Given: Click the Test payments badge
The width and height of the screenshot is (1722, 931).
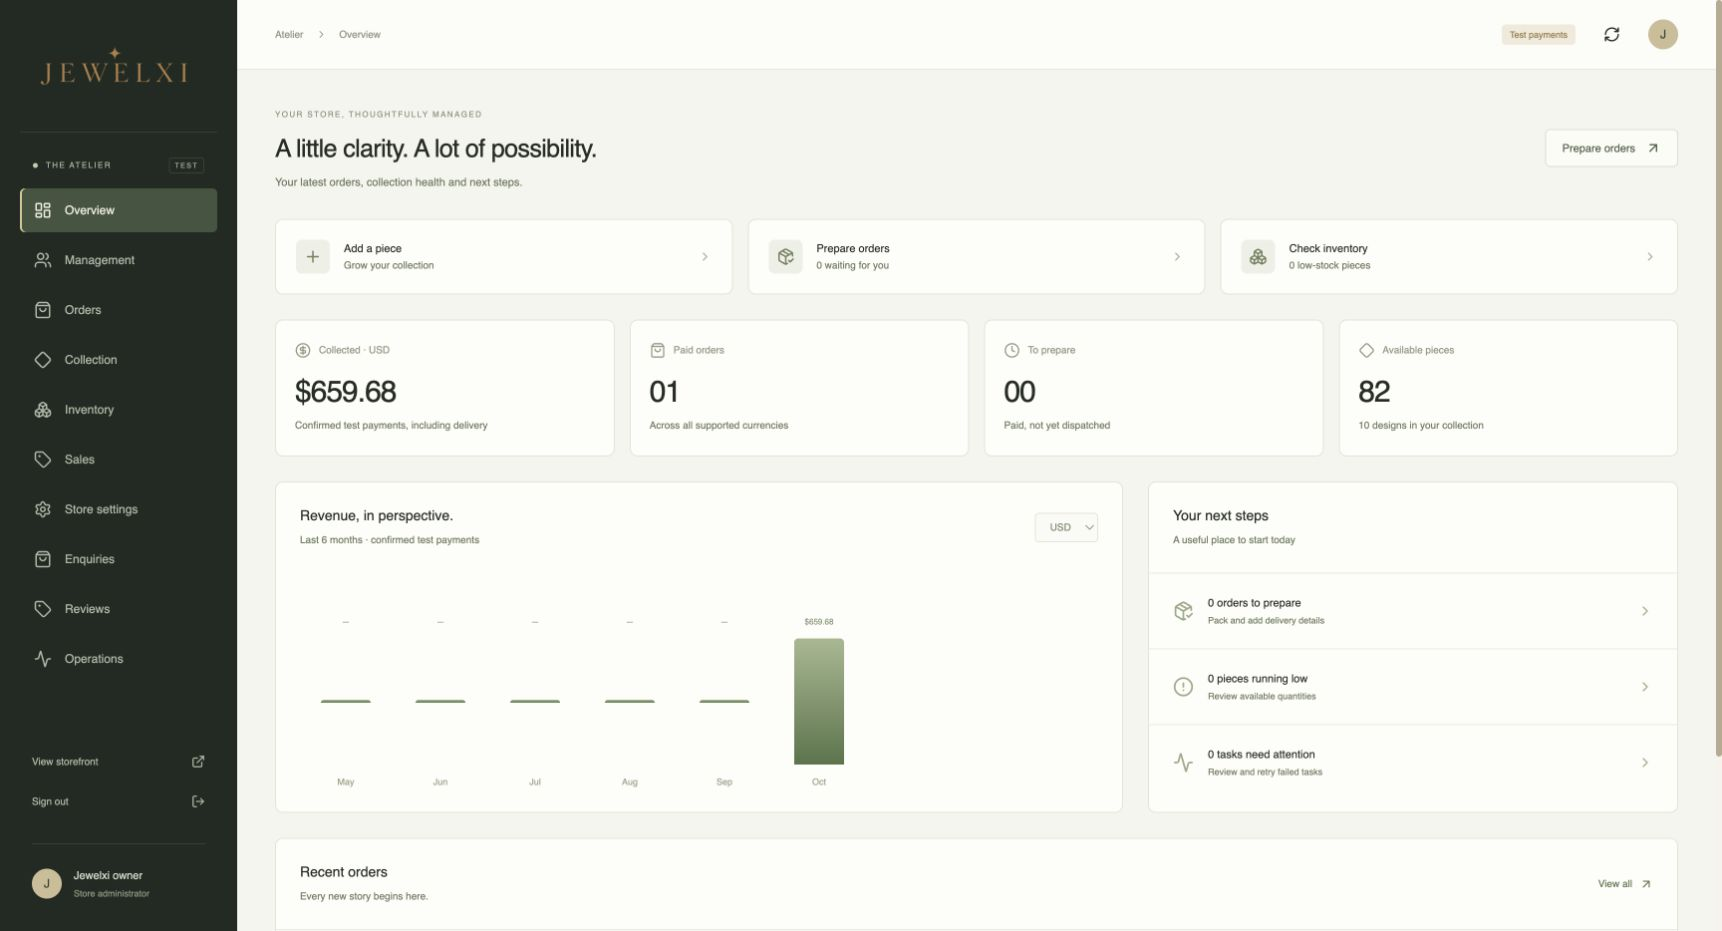Looking at the screenshot, I should point(1538,35).
